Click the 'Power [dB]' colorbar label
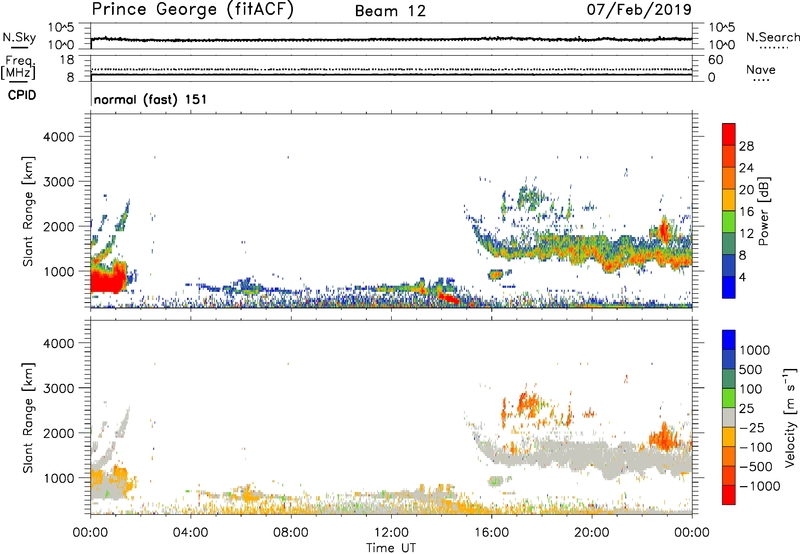Viewport: 800px width, 554px height. click(x=763, y=211)
